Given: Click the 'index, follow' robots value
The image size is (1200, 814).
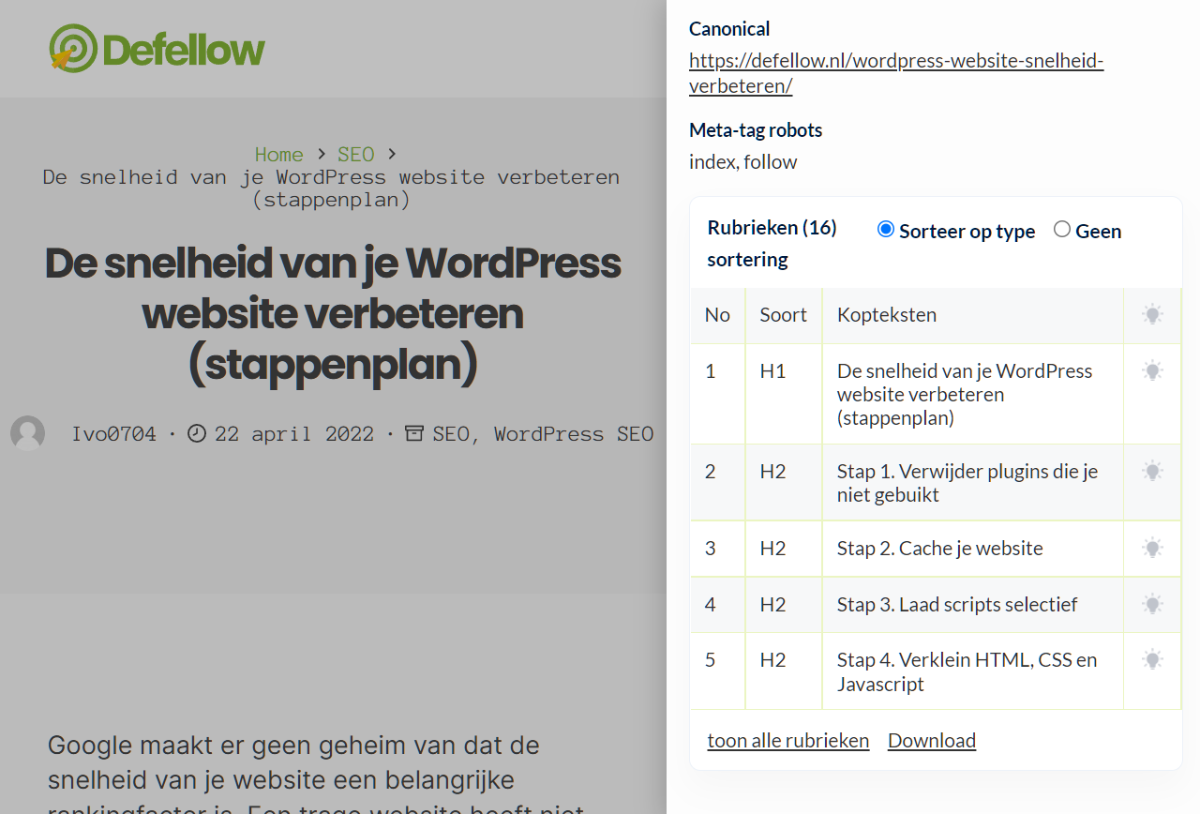Looking at the screenshot, I should [743, 162].
